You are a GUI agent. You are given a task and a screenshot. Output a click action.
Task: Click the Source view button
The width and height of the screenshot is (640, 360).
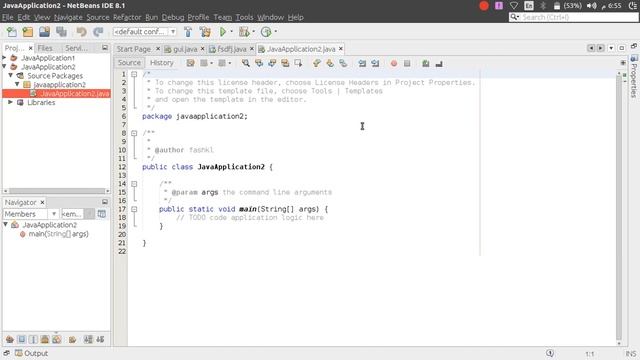129,62
